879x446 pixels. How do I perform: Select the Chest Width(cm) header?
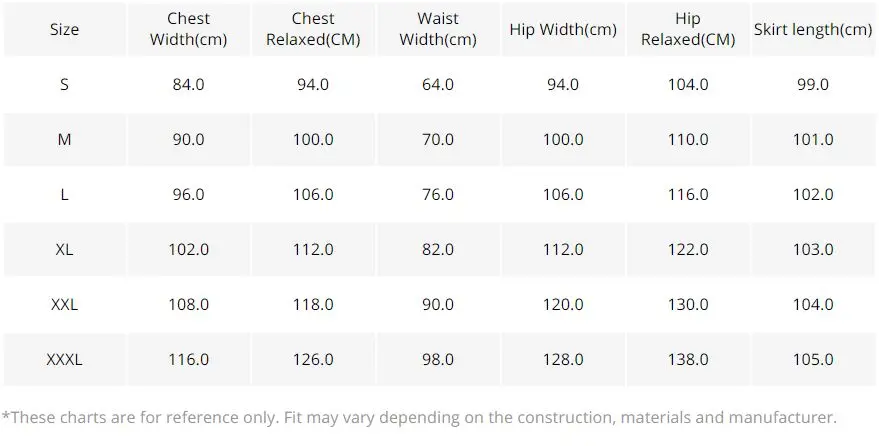[189, 29]
